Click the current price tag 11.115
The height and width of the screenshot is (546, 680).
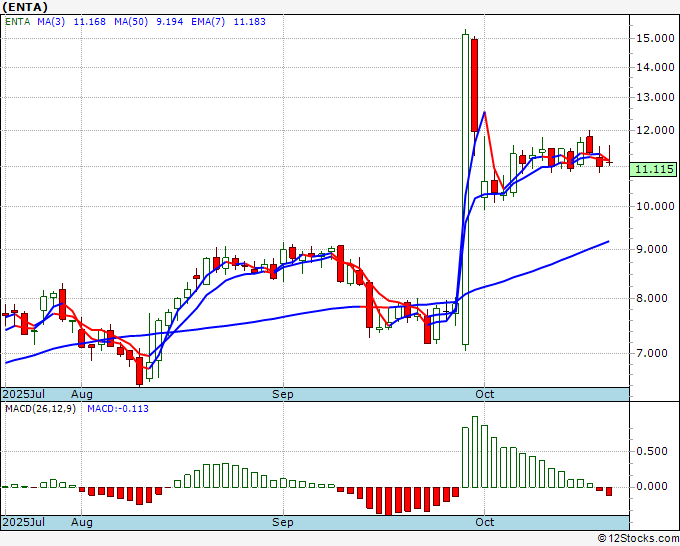point(654,169)
